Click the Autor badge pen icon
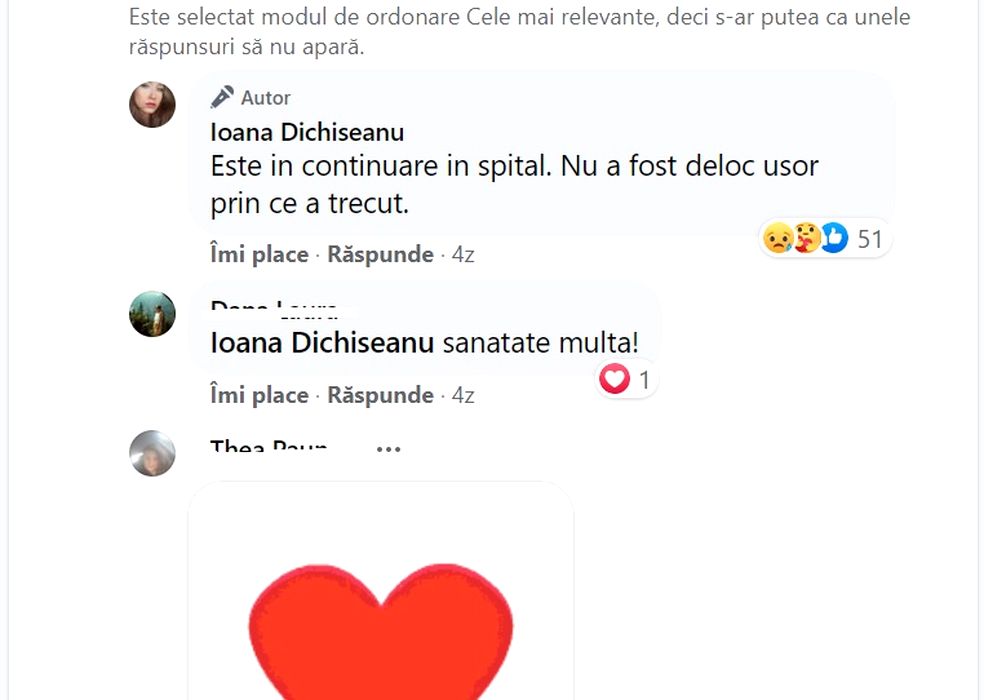The image size is (984, 700). tap(222, 97)
